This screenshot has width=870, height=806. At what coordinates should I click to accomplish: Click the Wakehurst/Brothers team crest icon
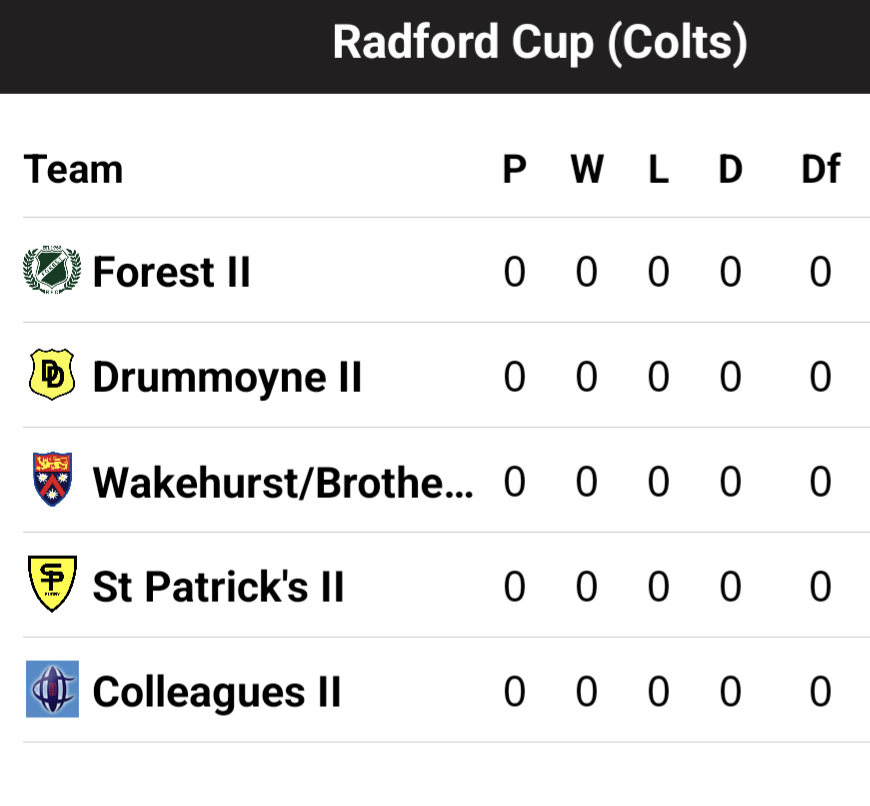click(x=52, y=481)
